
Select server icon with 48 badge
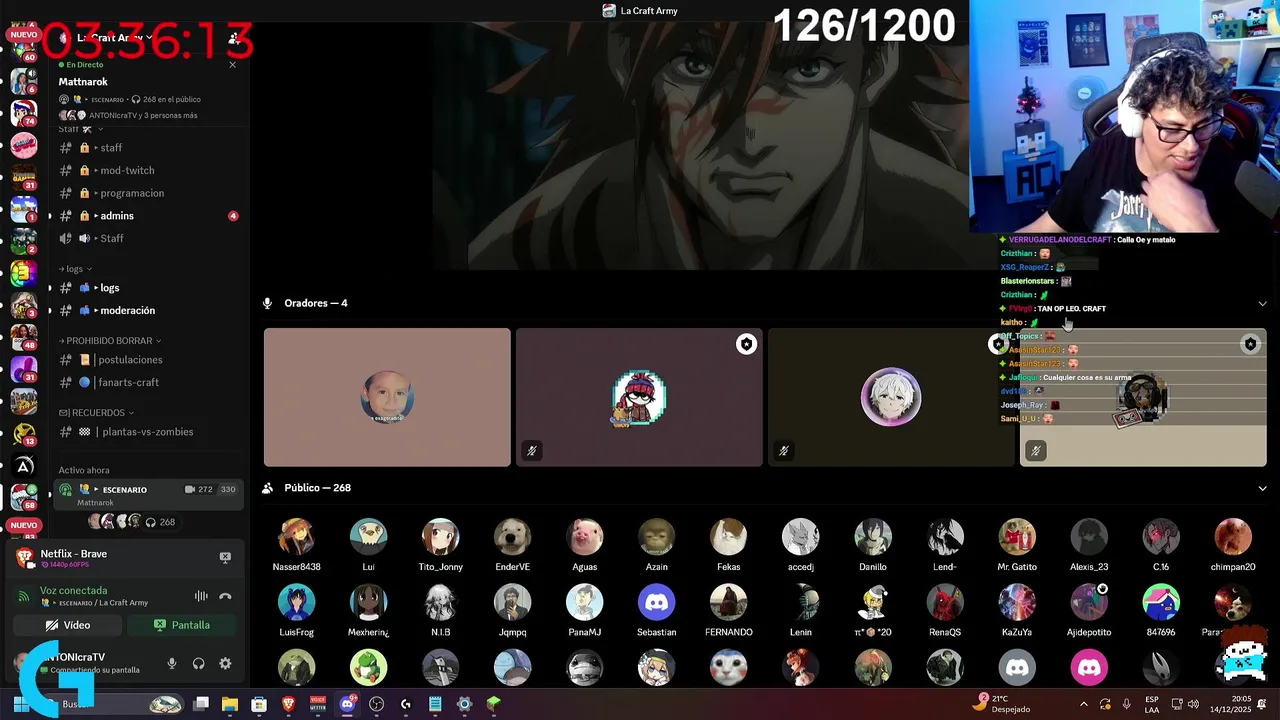pos(24,335)
